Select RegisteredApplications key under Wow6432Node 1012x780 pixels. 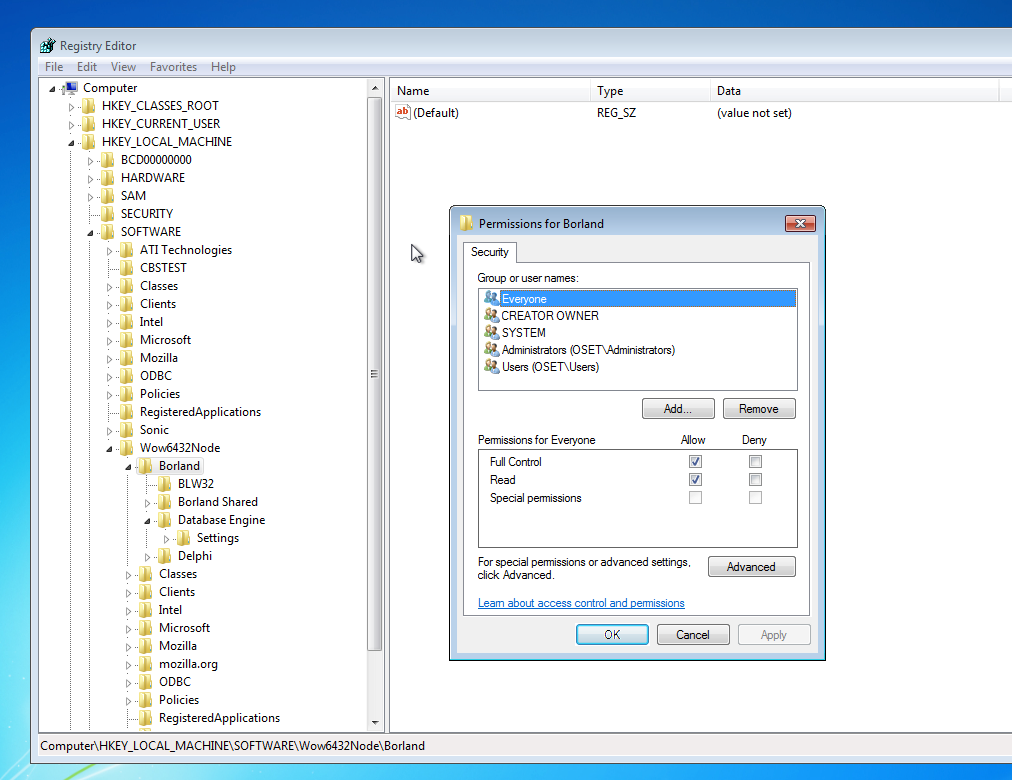(219, 718)
